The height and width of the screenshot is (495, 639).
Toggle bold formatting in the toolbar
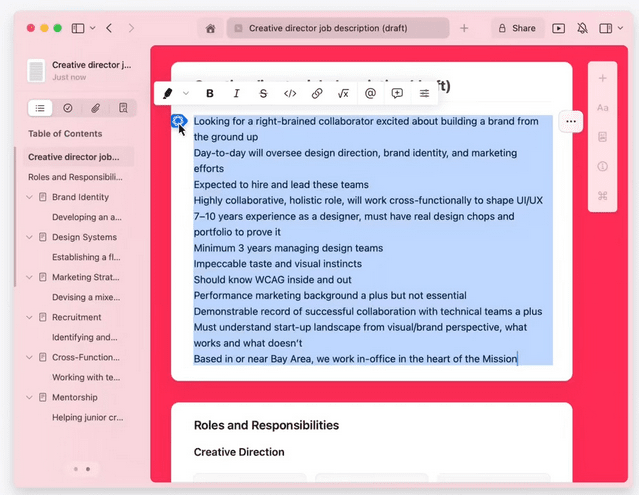tap(210, 94)
